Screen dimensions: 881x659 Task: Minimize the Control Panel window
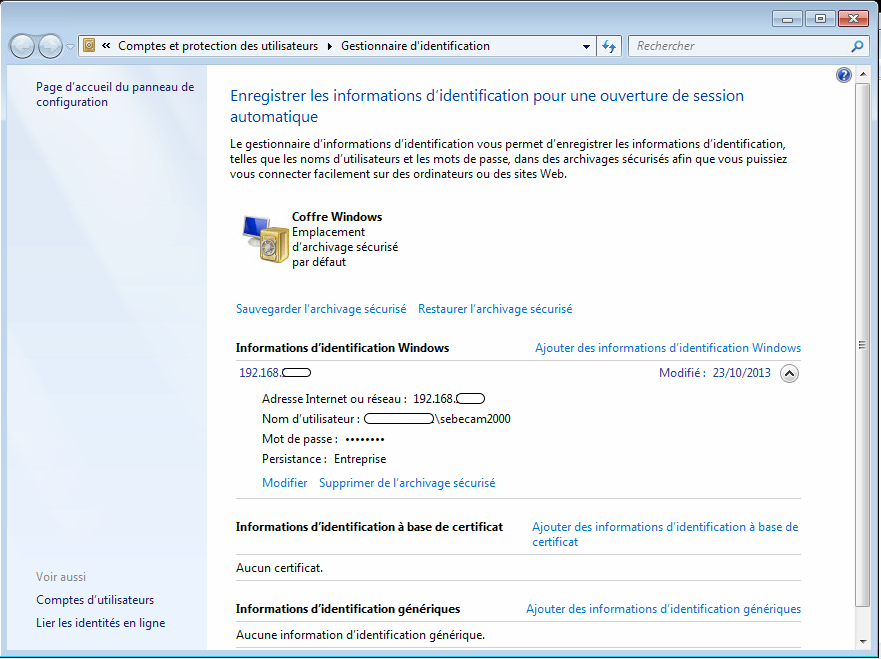coord(788,19)
